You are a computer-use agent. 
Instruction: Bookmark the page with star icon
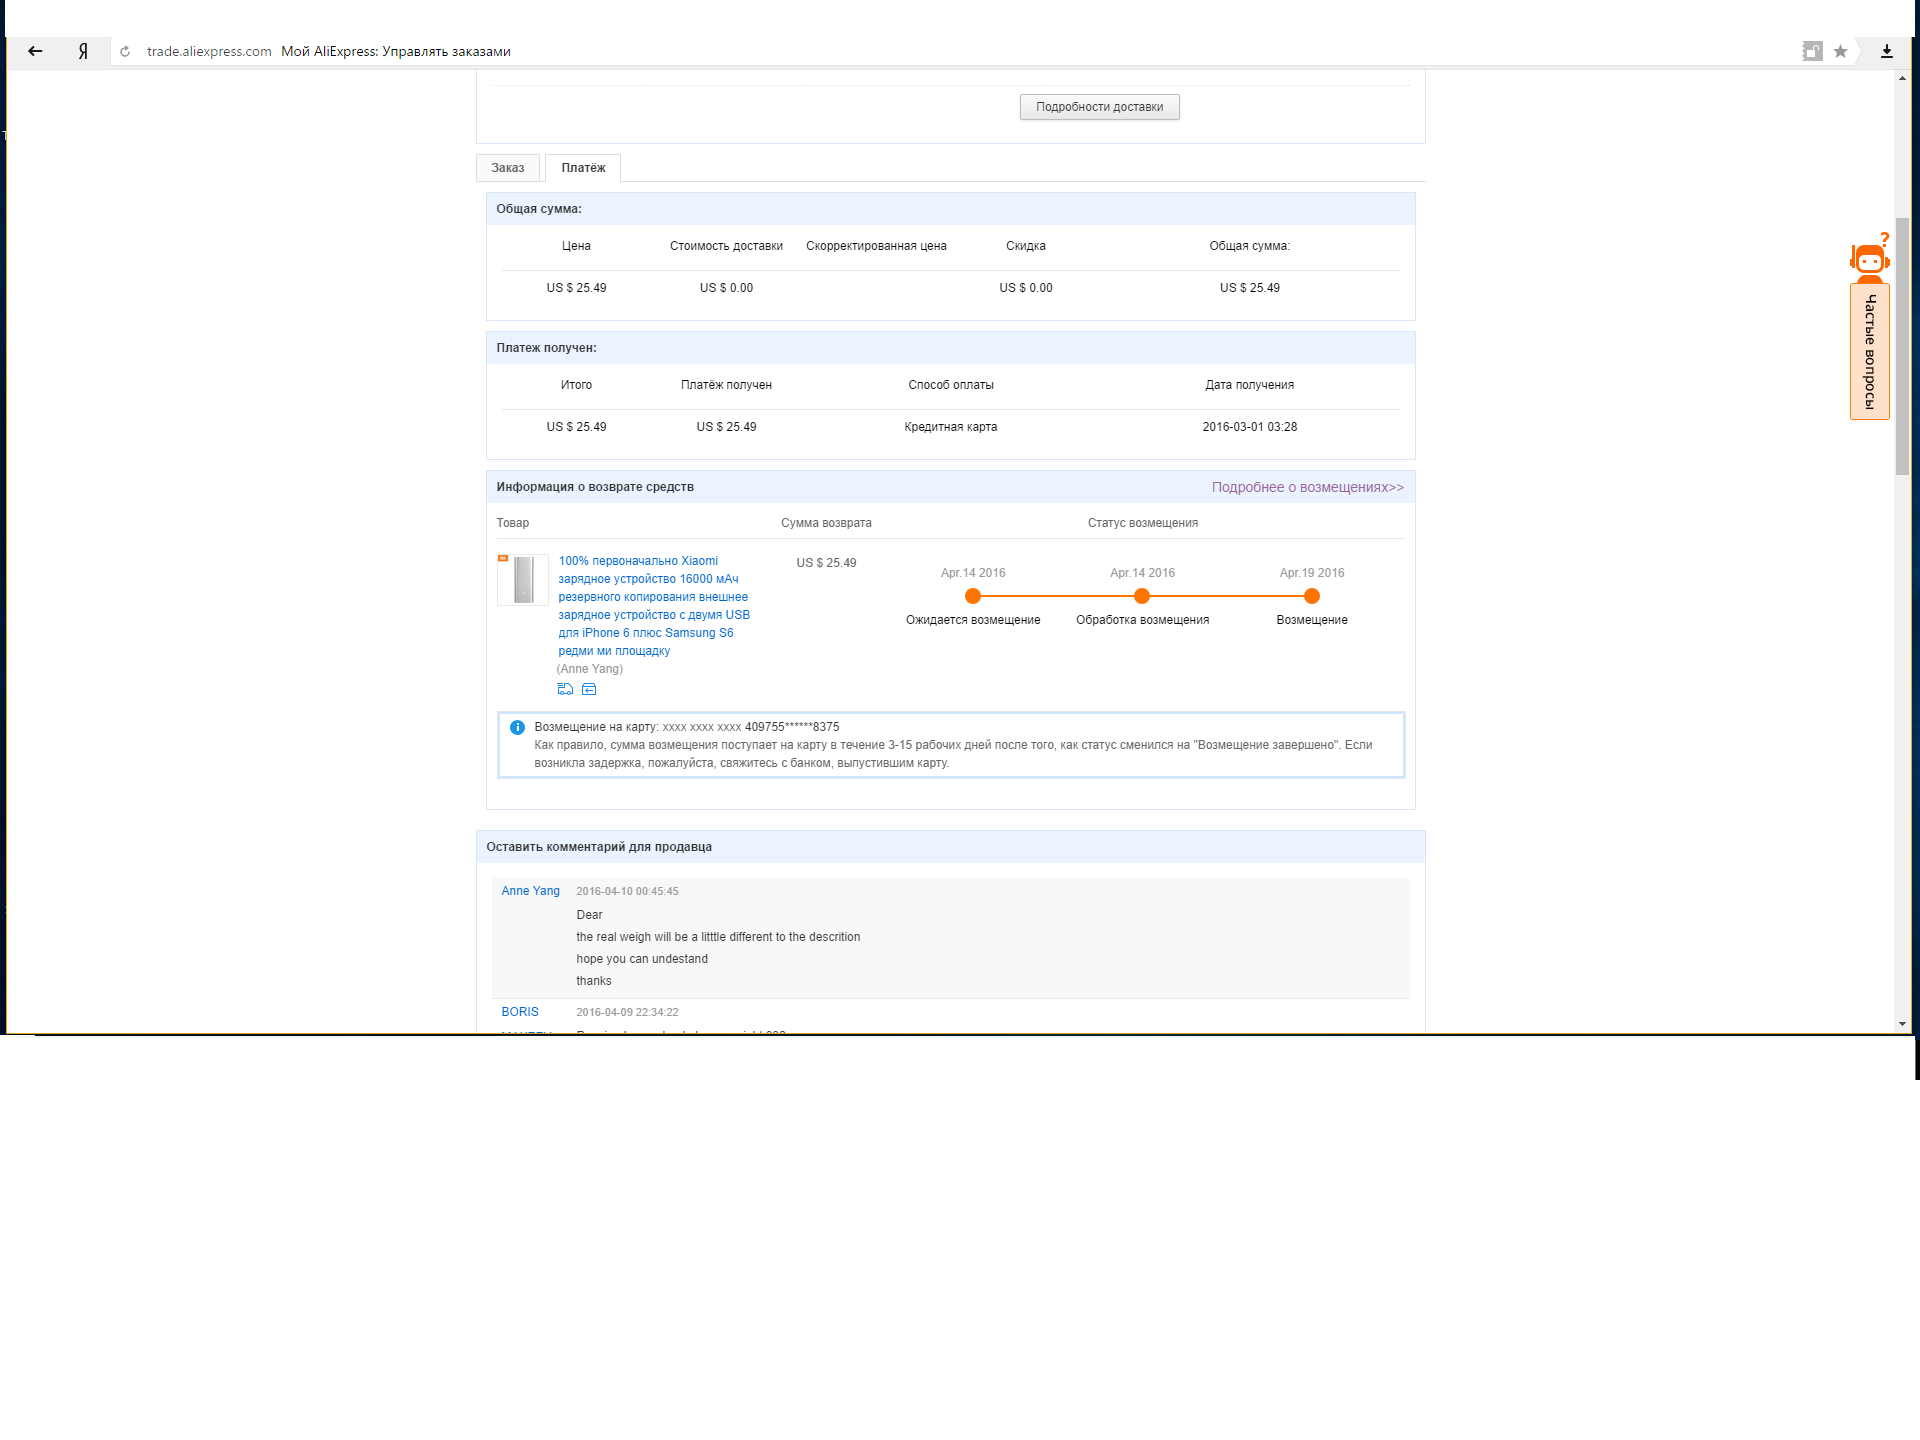[1840, 51]
